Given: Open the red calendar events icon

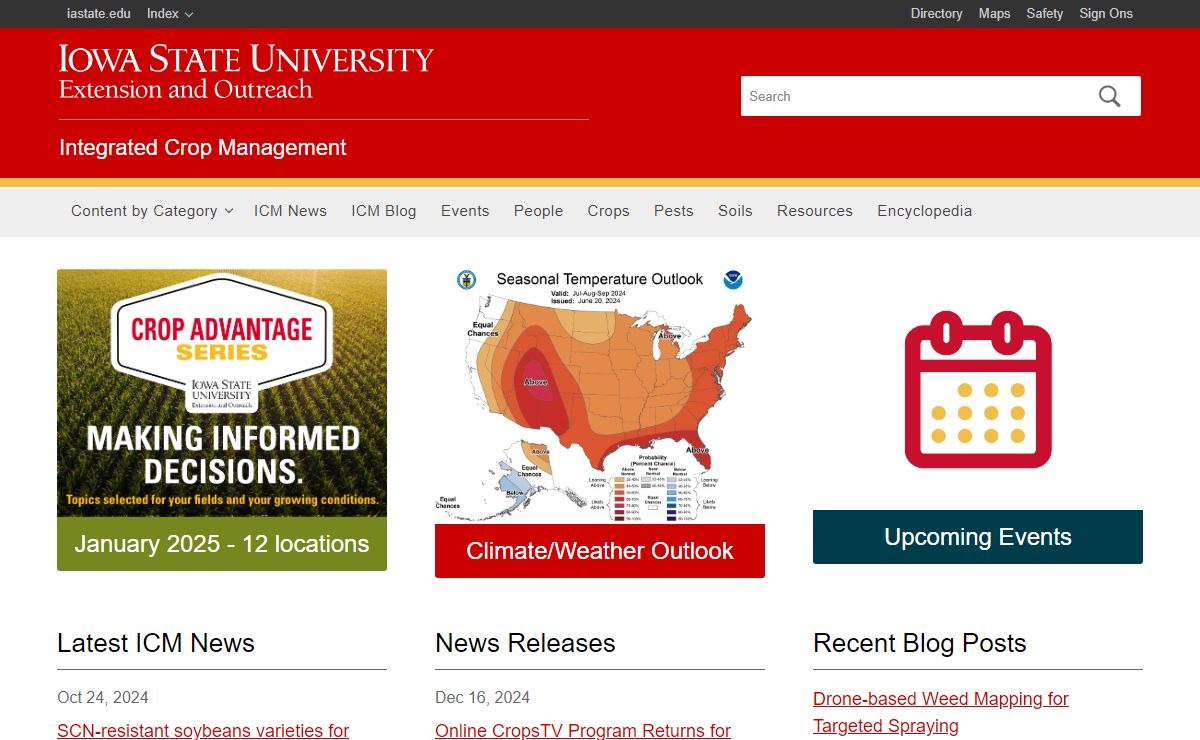Looking at the screenshot, I should [x=978, y=390].
